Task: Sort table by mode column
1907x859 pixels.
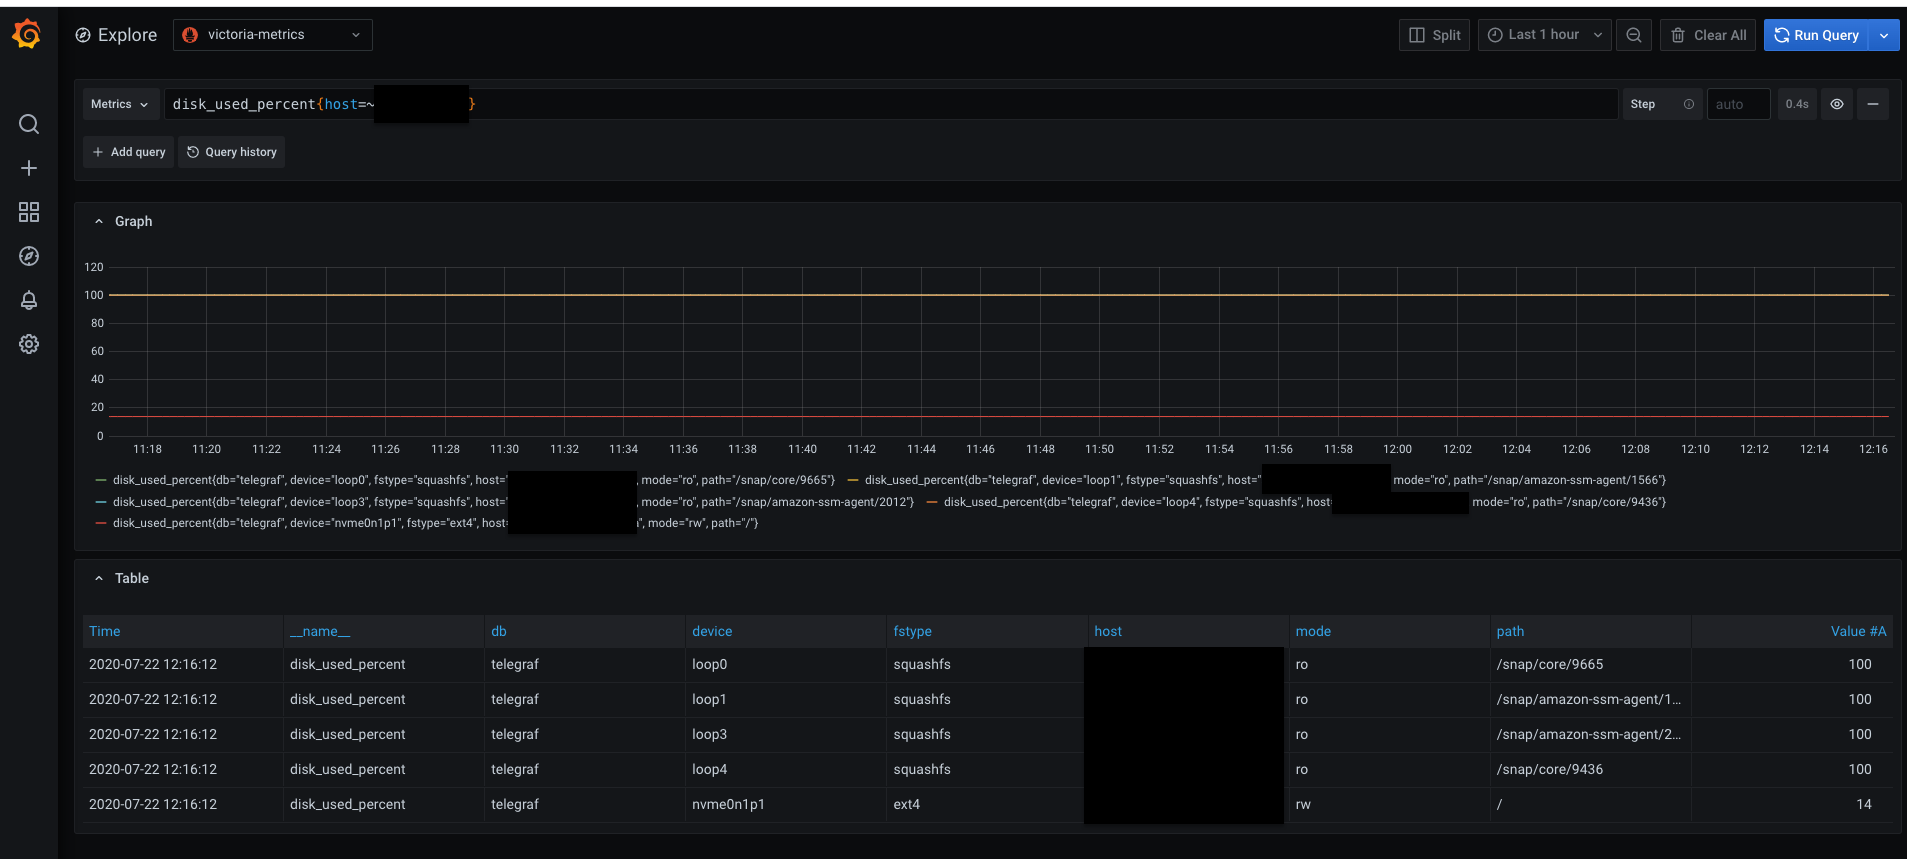Action: pos(1313,631)
